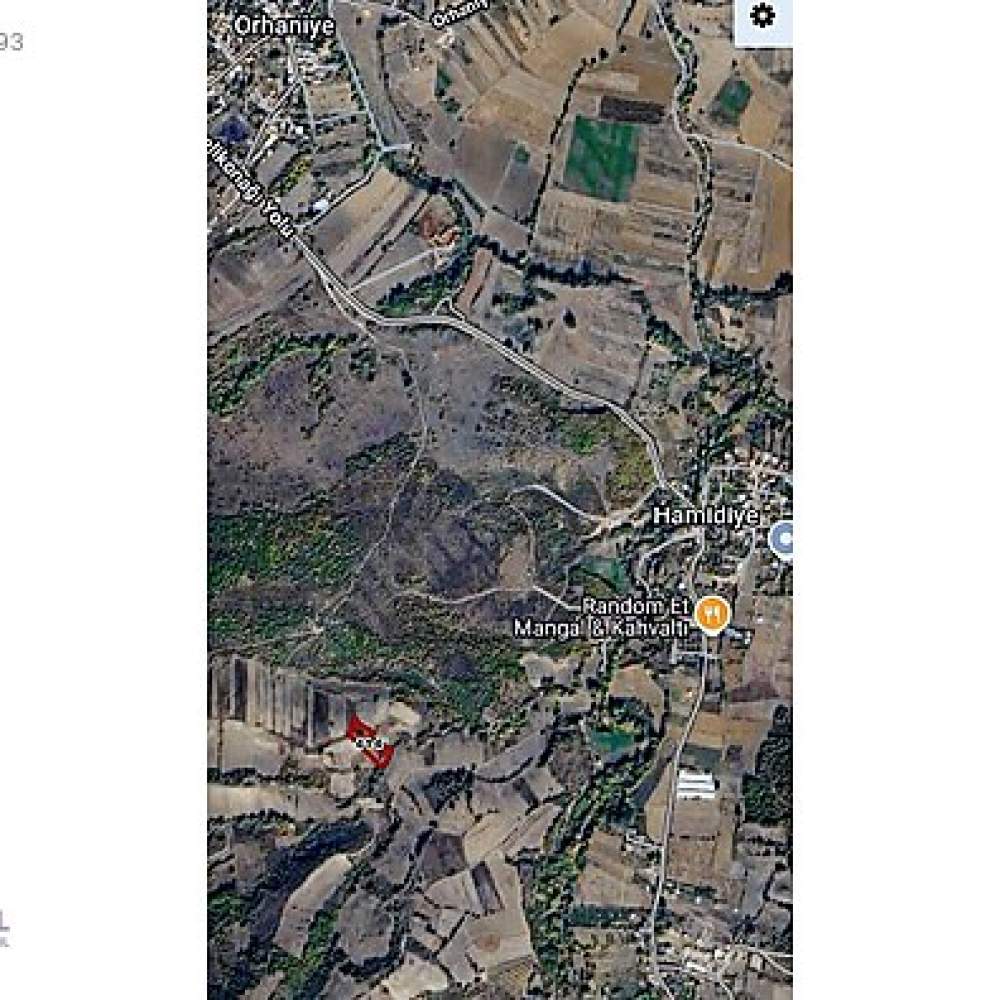Open the settings gear icon
The width and height of the screenshot is (1000, 1000).
point(763,15)
